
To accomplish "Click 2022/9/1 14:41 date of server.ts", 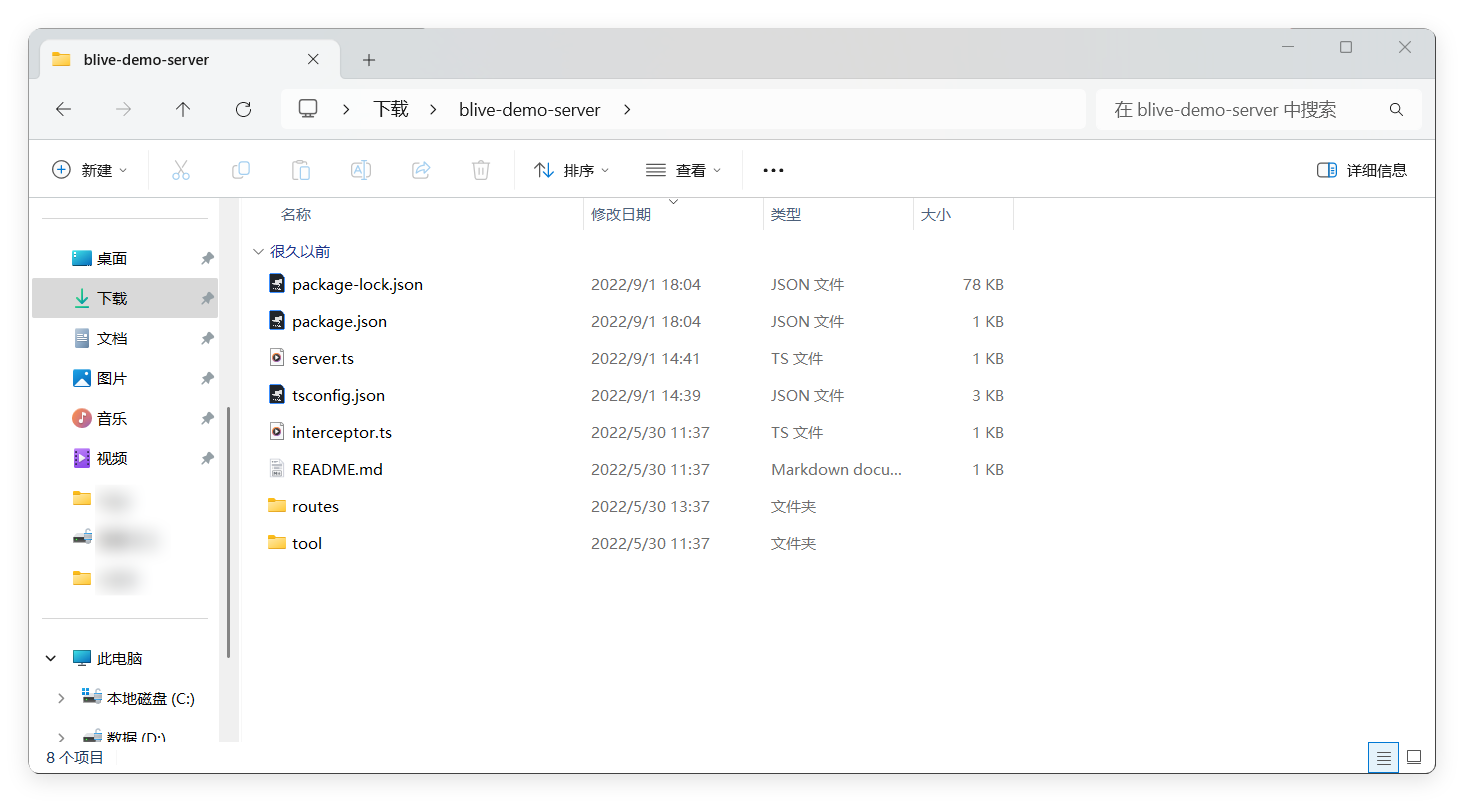I will click(x=645, y=358).
